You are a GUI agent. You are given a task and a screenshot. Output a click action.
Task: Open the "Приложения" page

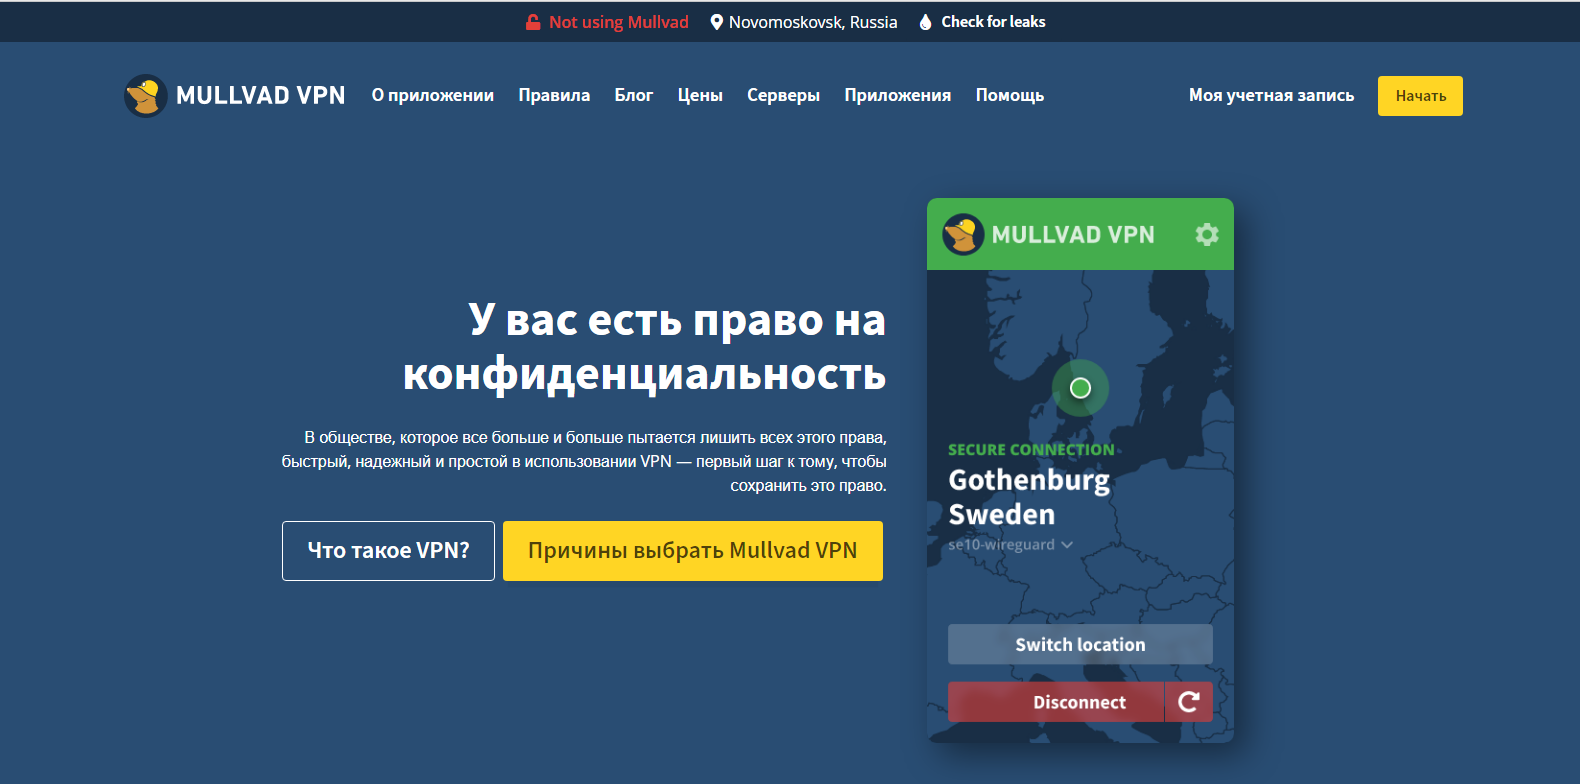coord(898,95)
